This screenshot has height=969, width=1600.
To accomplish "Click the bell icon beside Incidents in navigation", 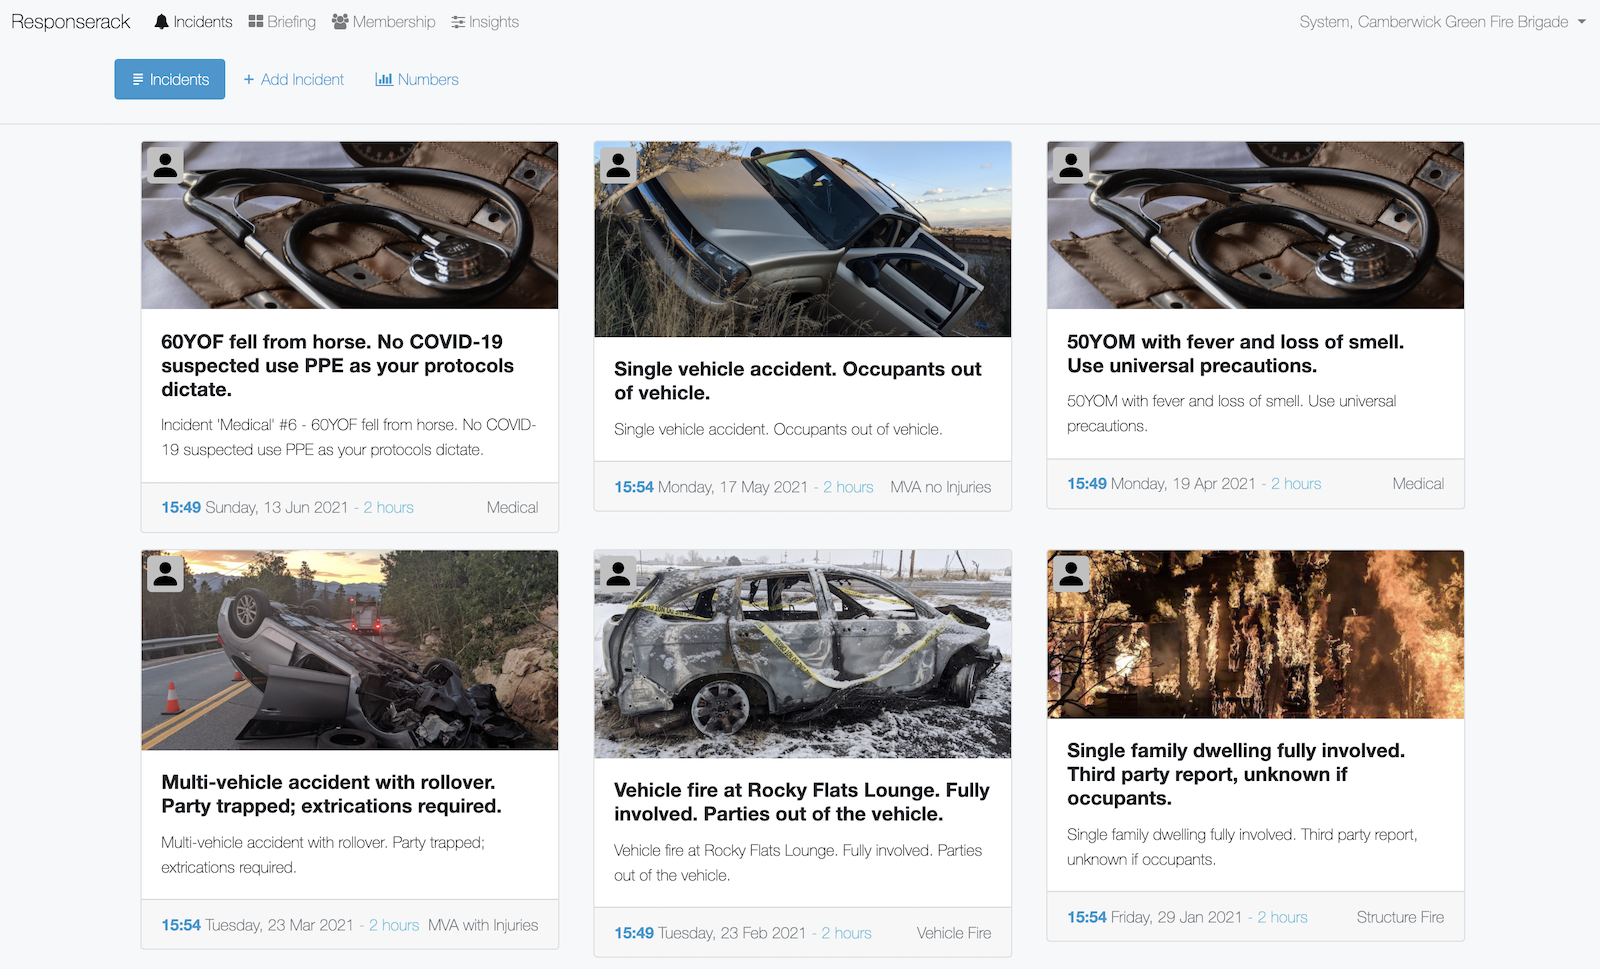I will (161, 21).
